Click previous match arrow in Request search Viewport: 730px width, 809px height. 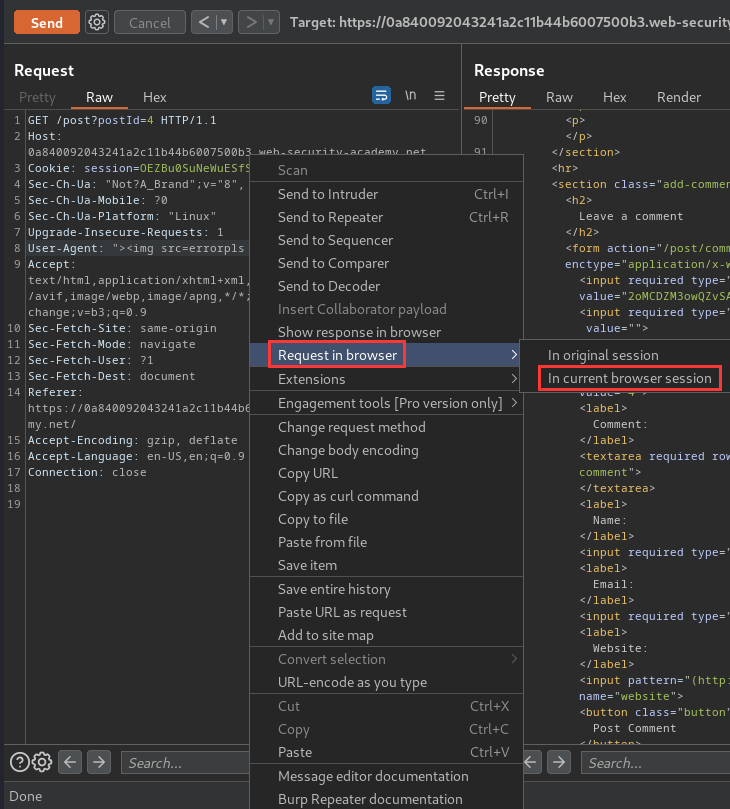[70, 762]
